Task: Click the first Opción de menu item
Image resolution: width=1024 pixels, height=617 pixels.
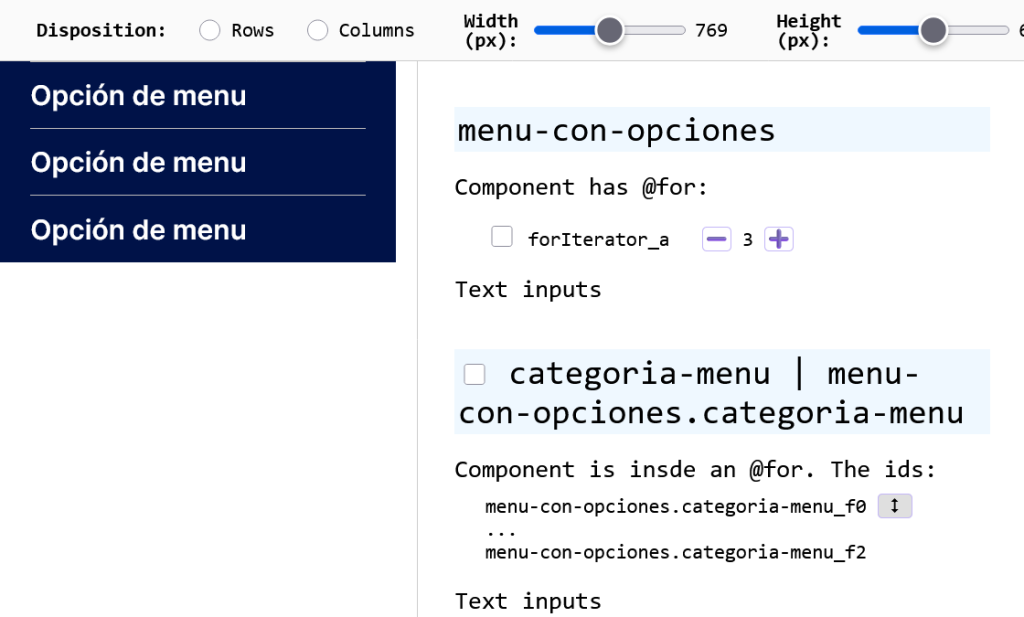Action: tap(138, 96)
